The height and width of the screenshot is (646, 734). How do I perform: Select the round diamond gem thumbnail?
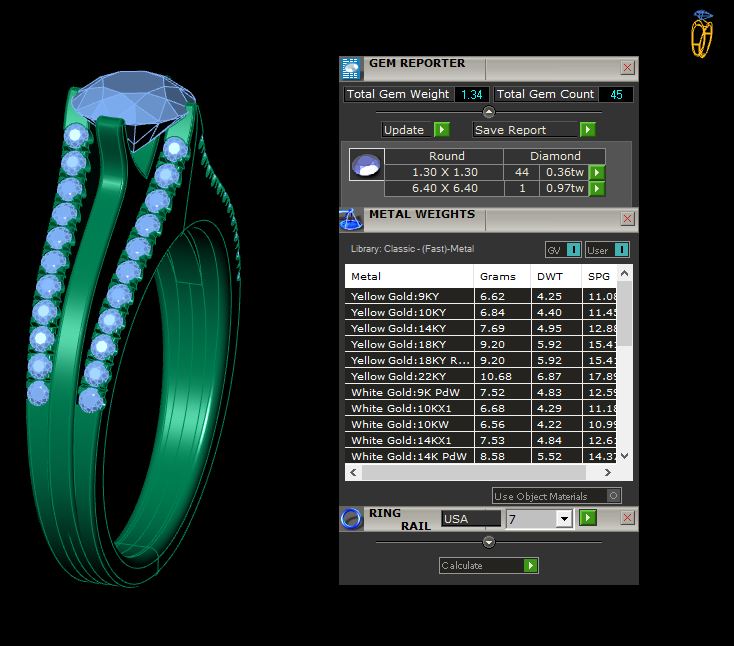[x=367, y=164]
